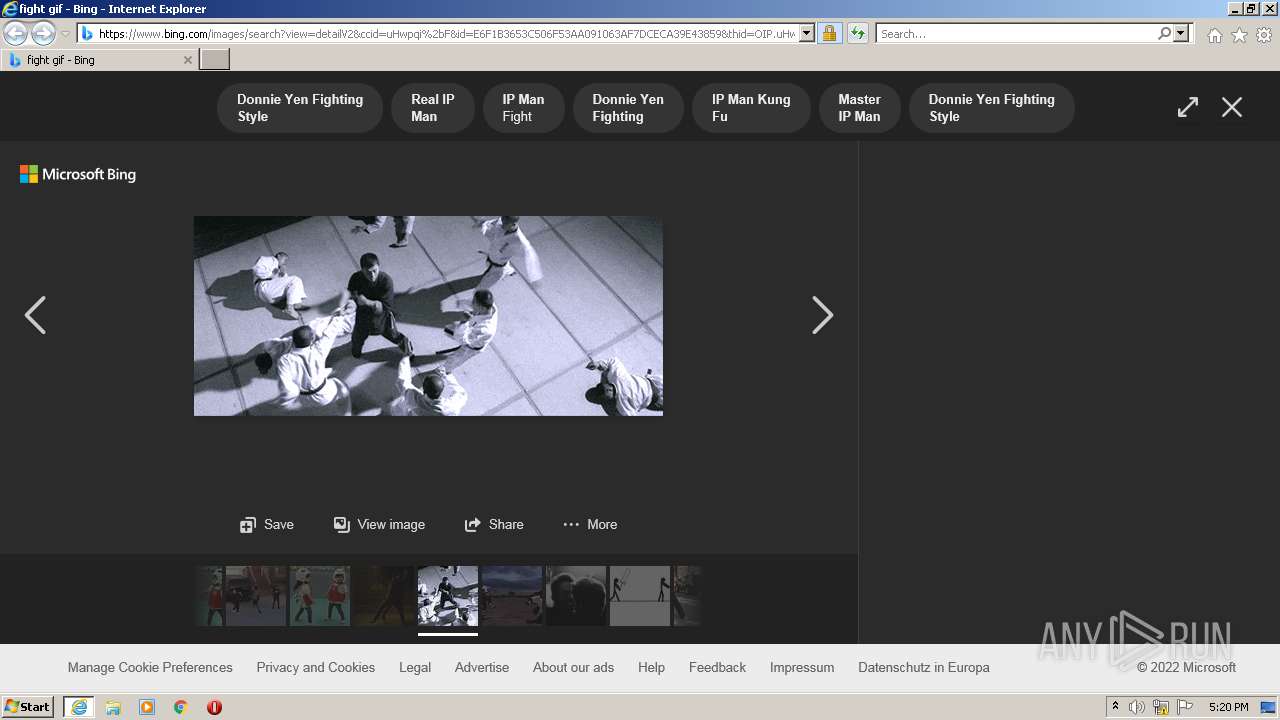Open Favorites star icon
Viewport: 1280px width, 720px height.
(1239, 35)
